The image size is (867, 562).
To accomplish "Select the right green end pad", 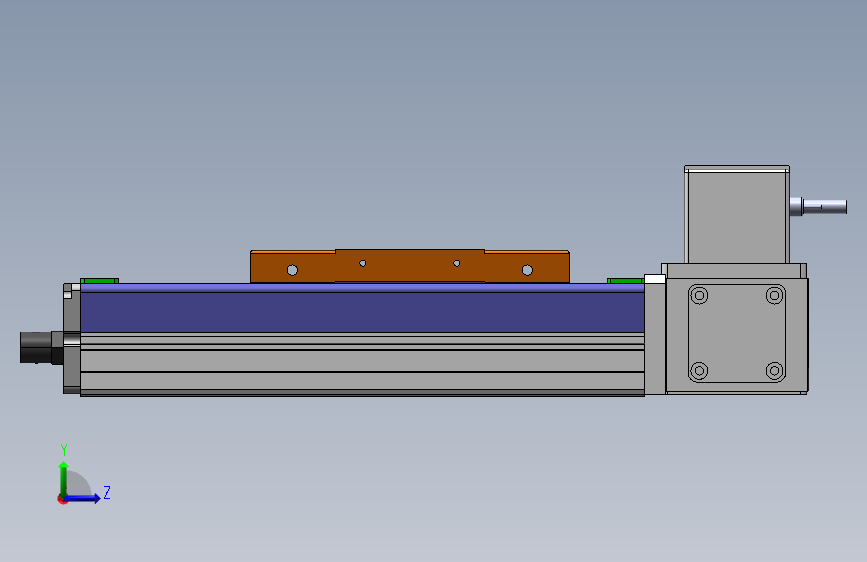I will click(x=625, y=281).
